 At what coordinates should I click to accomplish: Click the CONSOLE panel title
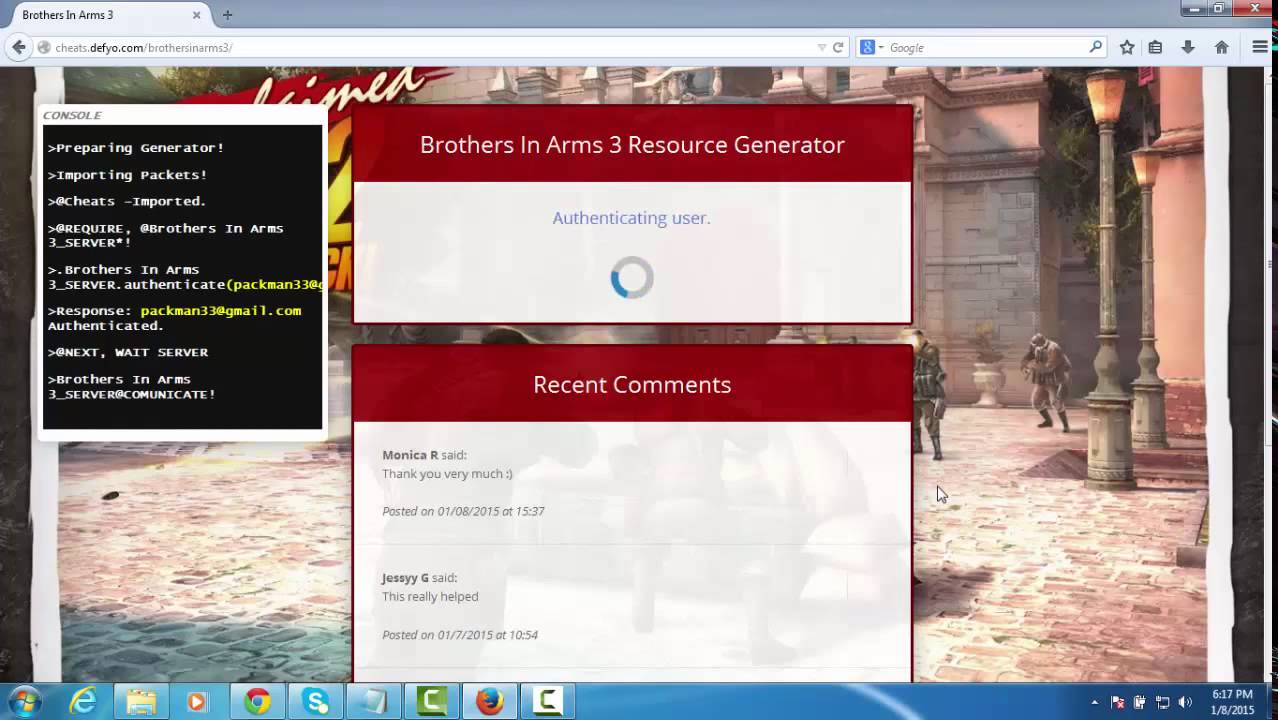click(72, 115)
